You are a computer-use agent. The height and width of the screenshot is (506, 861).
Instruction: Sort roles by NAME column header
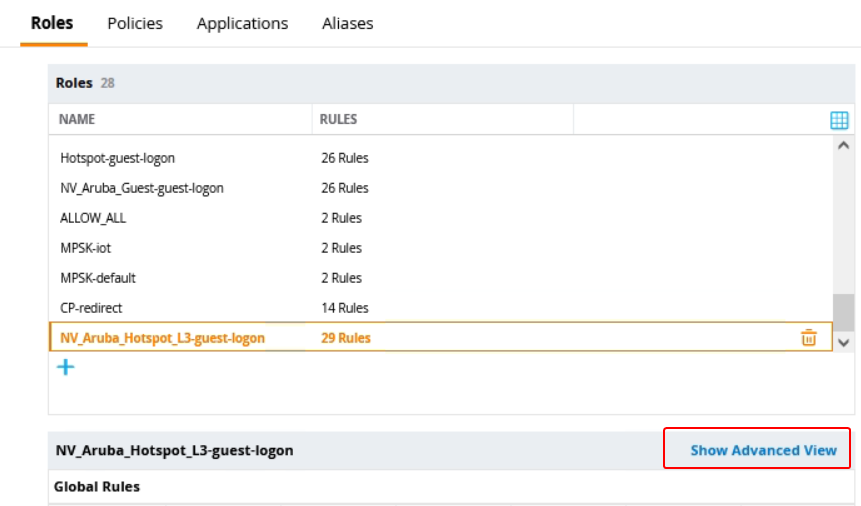click(77, 119)
